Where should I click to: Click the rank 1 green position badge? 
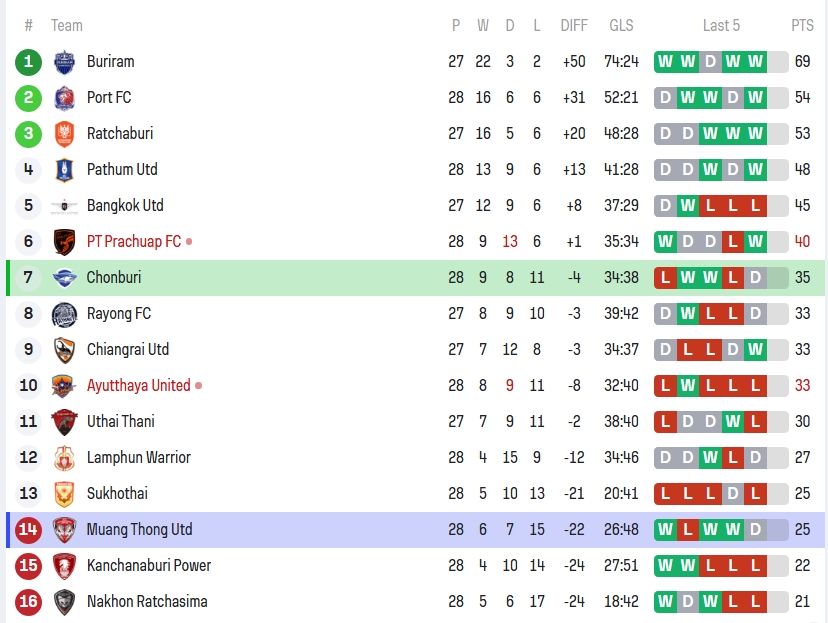pyautogui.click(x=28, y=61)
